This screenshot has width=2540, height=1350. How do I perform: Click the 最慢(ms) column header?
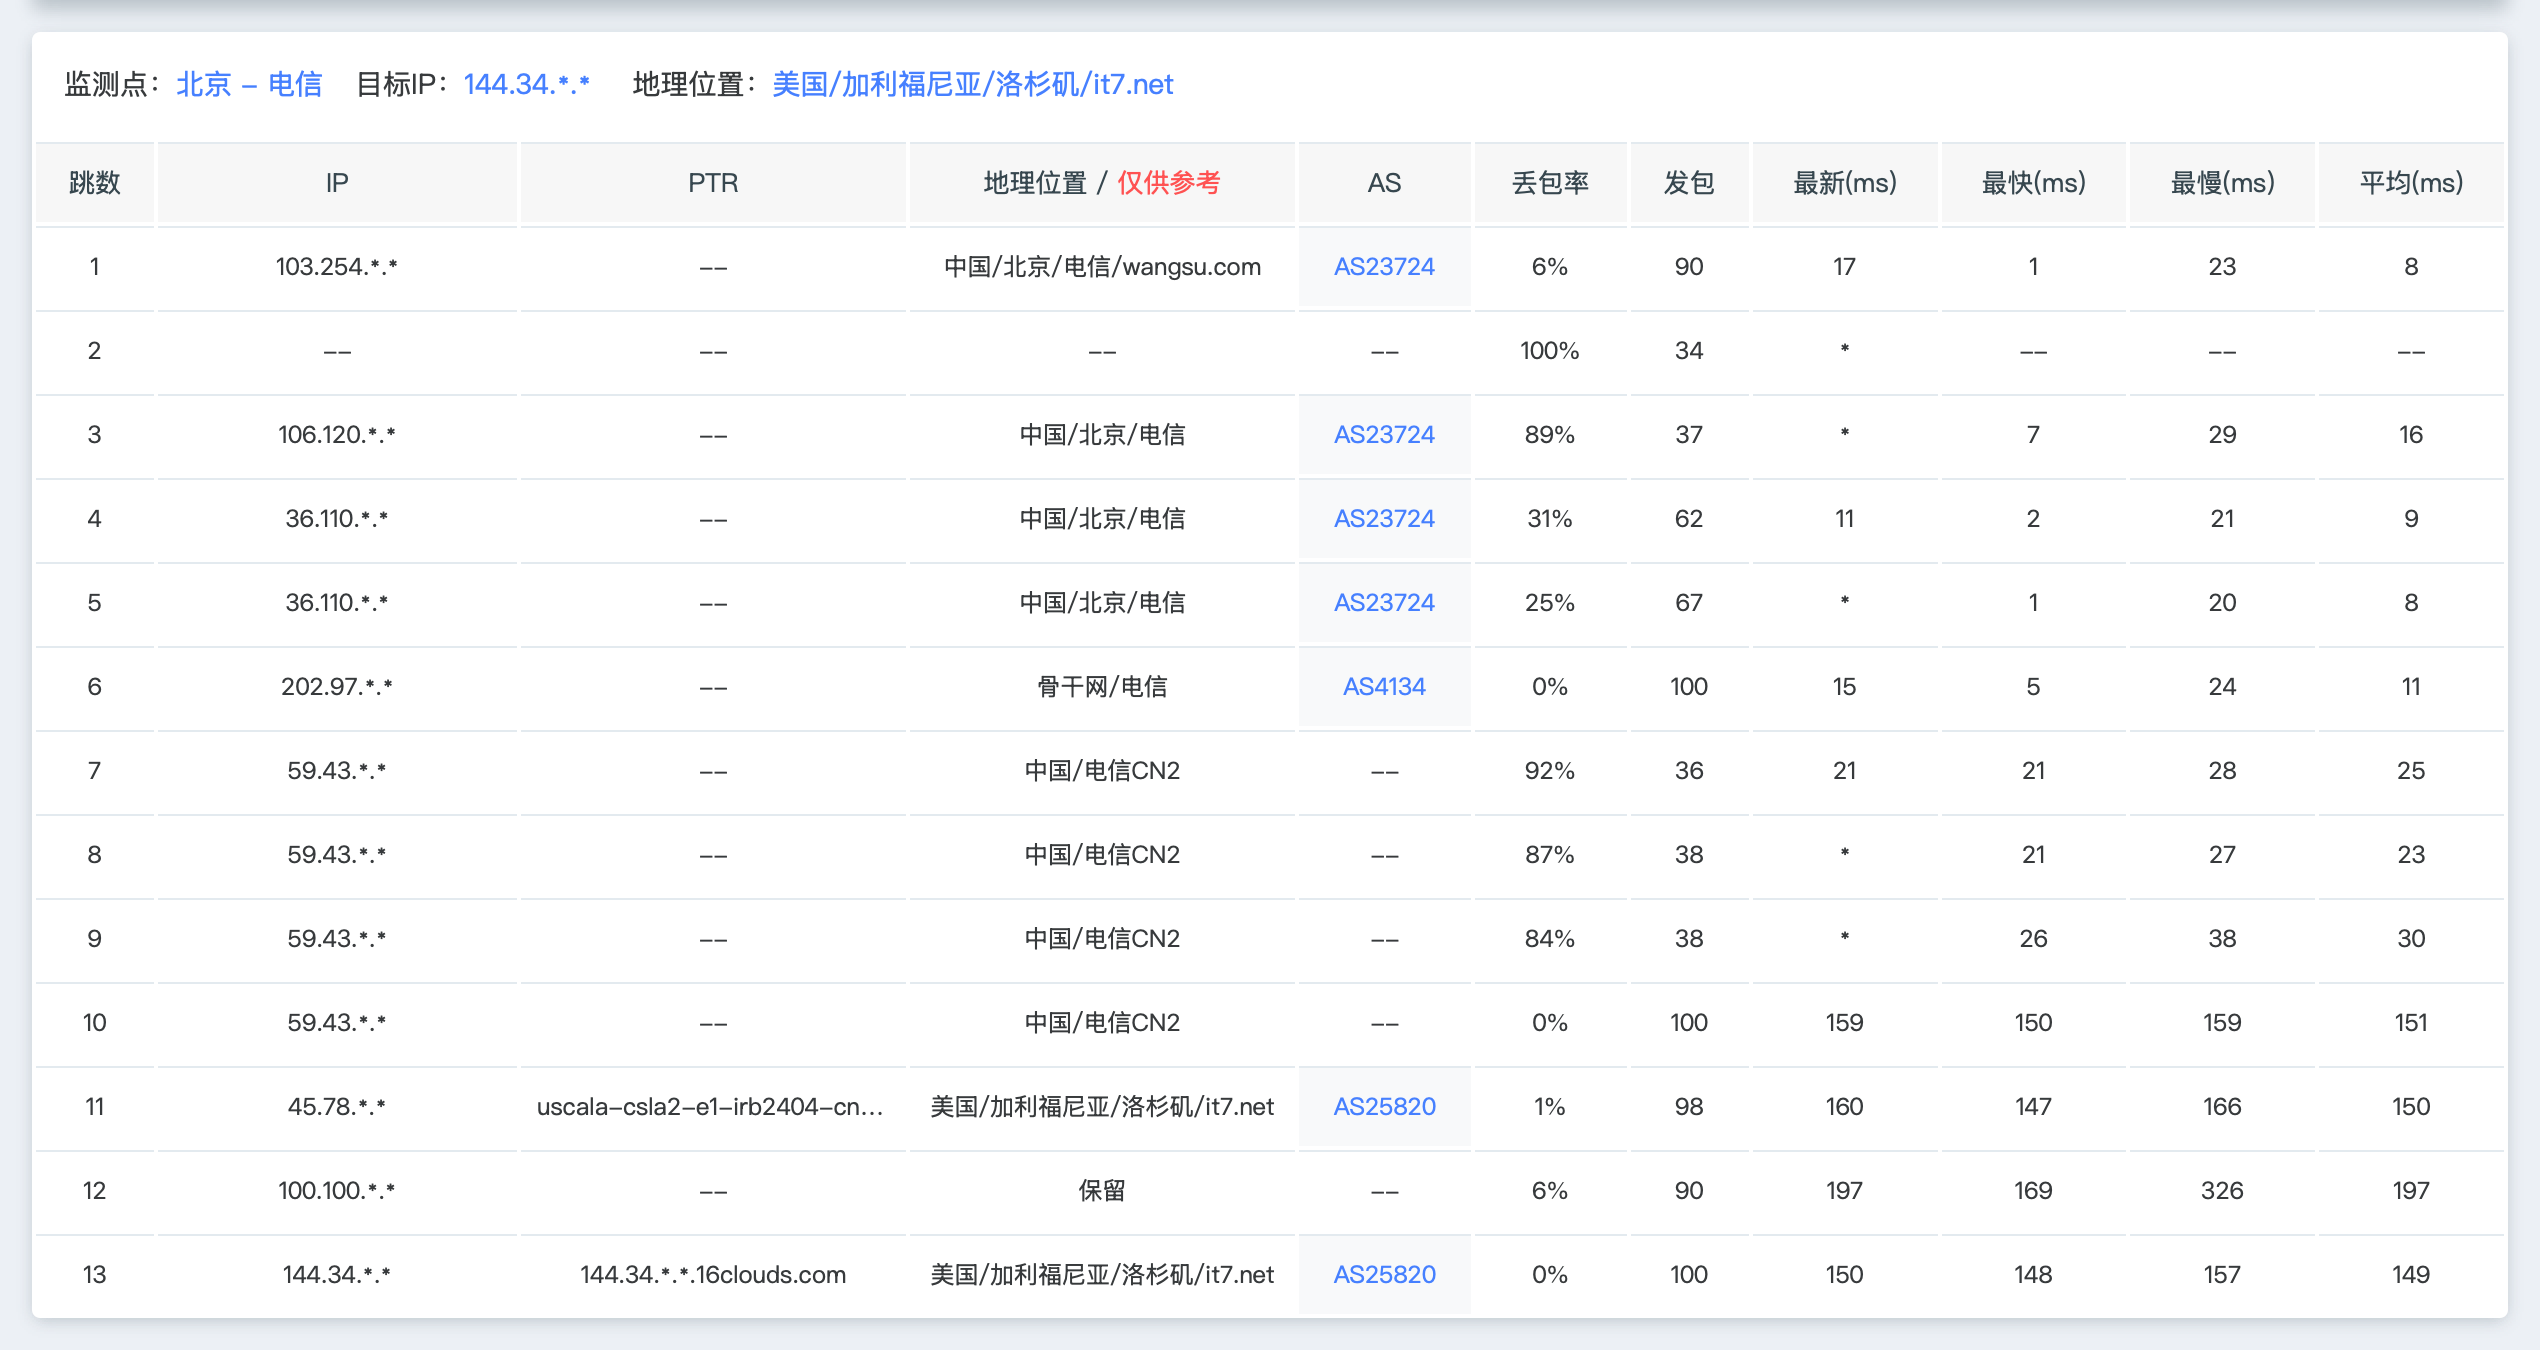coord(2221,183)
